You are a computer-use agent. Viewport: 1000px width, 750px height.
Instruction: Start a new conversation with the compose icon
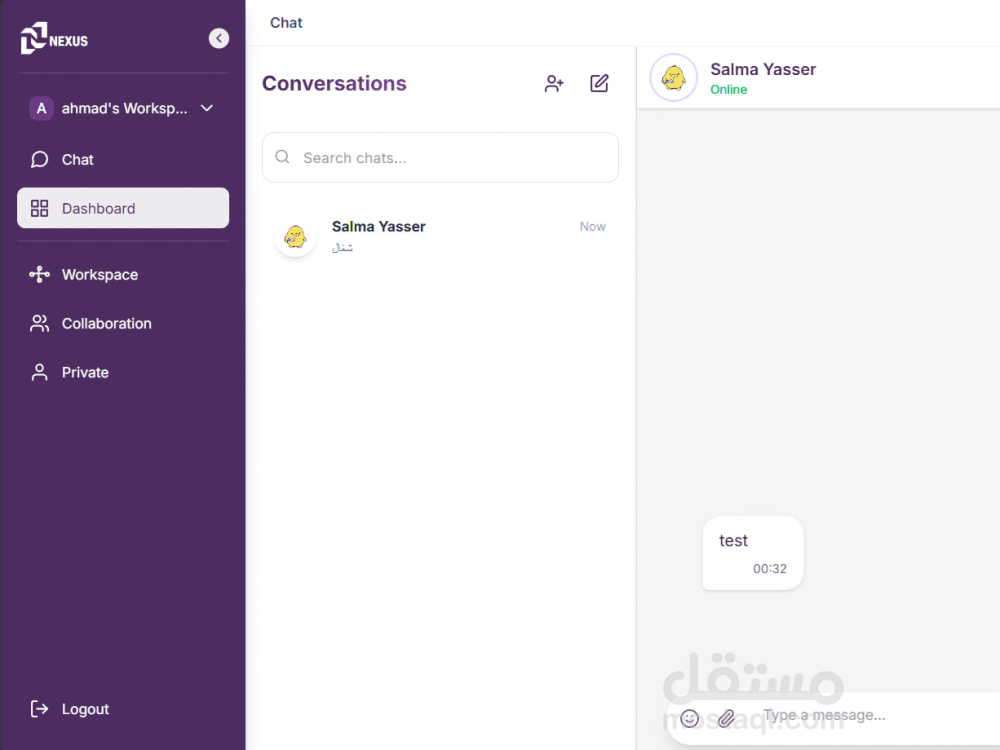coord(599,84)
